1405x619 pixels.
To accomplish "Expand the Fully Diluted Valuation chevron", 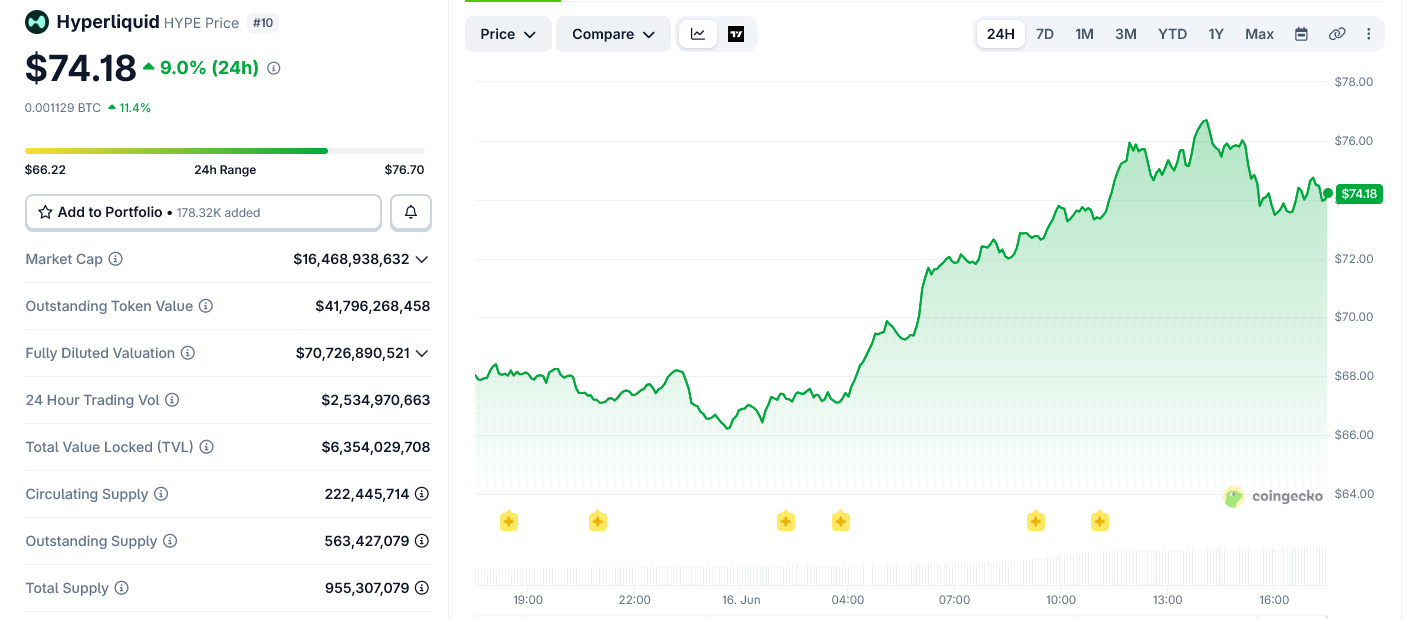I will tap(422, 353).
